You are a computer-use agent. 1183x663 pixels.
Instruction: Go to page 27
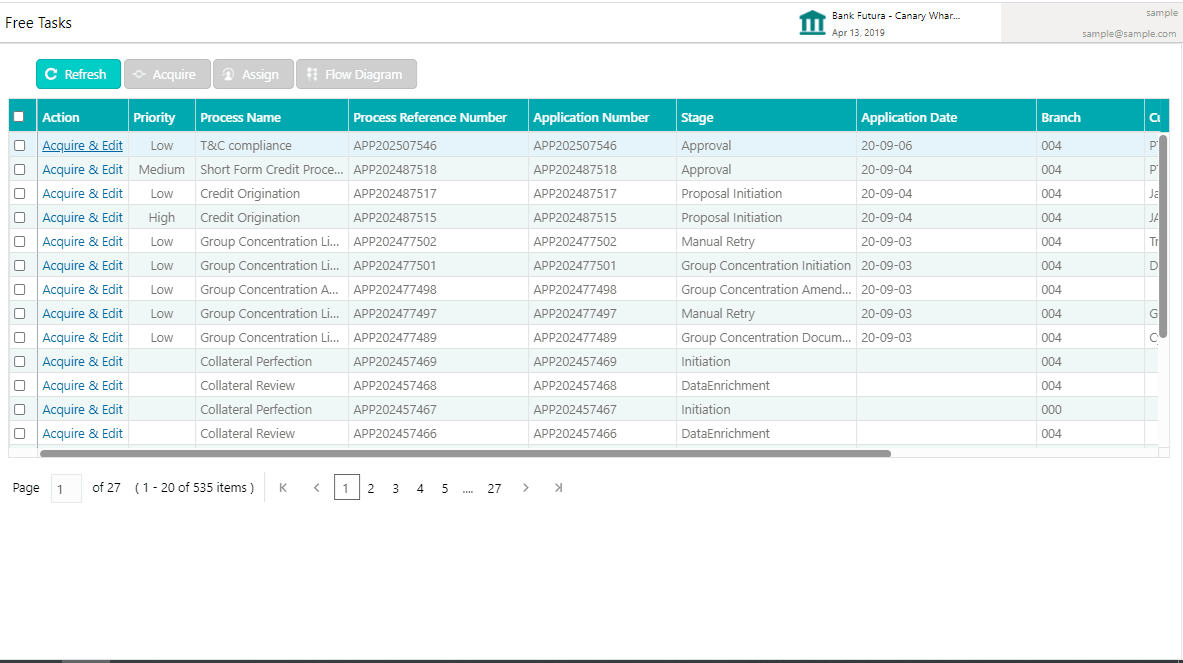tap(494, 489)
